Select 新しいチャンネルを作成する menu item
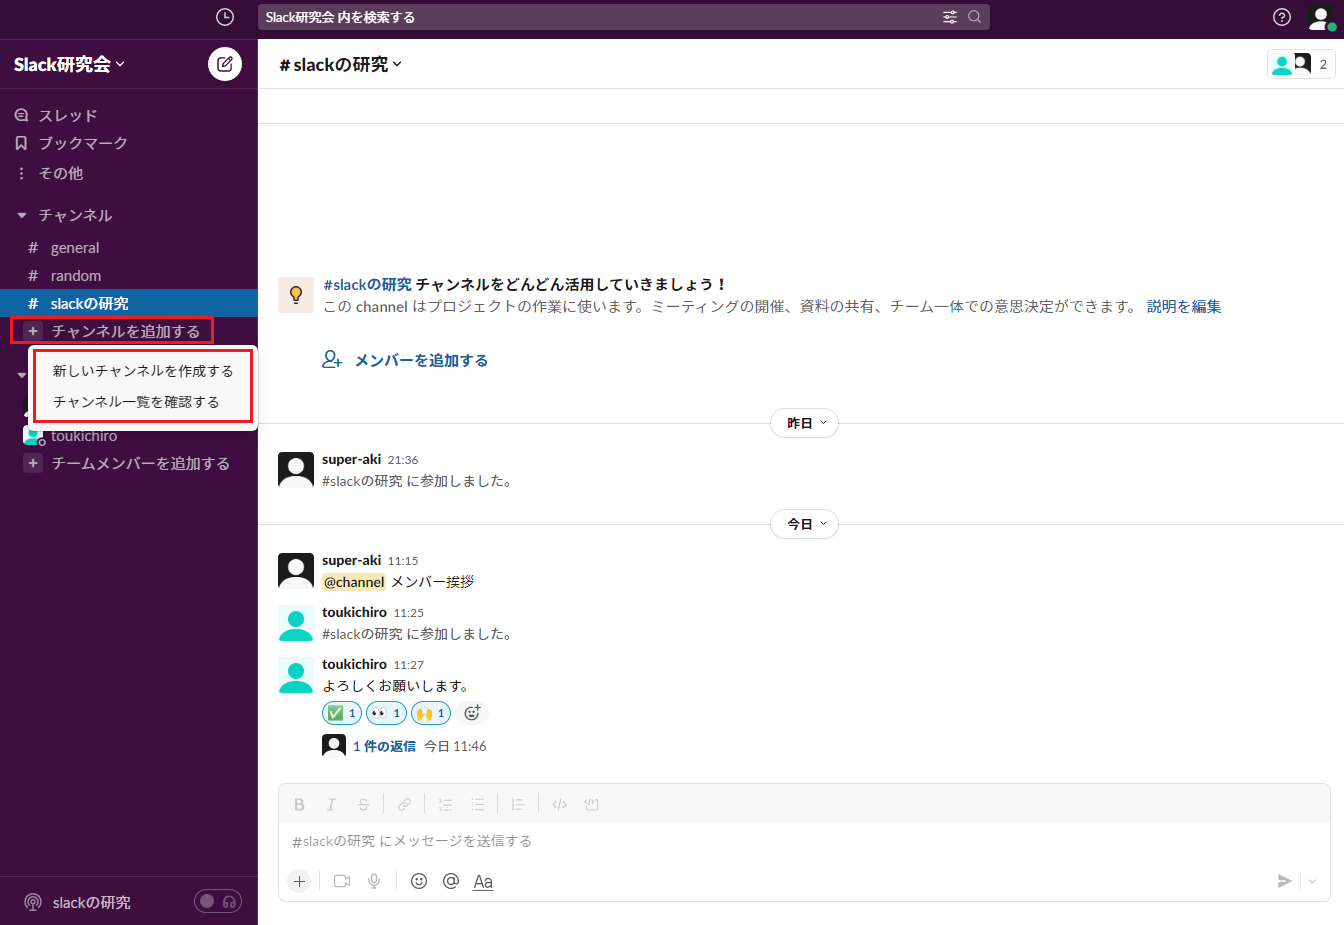Viewport: 1344px width, 925px height. tap(143, 371)
